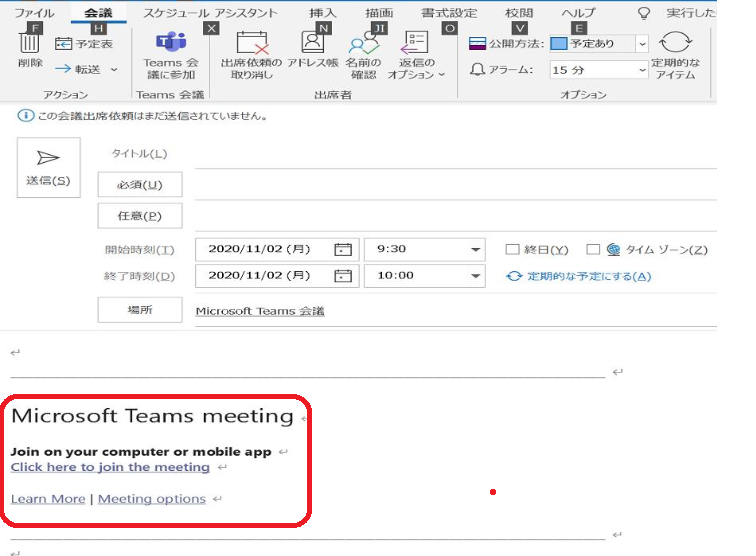Open start date calendar picker icon

click(x=343, y=249)
